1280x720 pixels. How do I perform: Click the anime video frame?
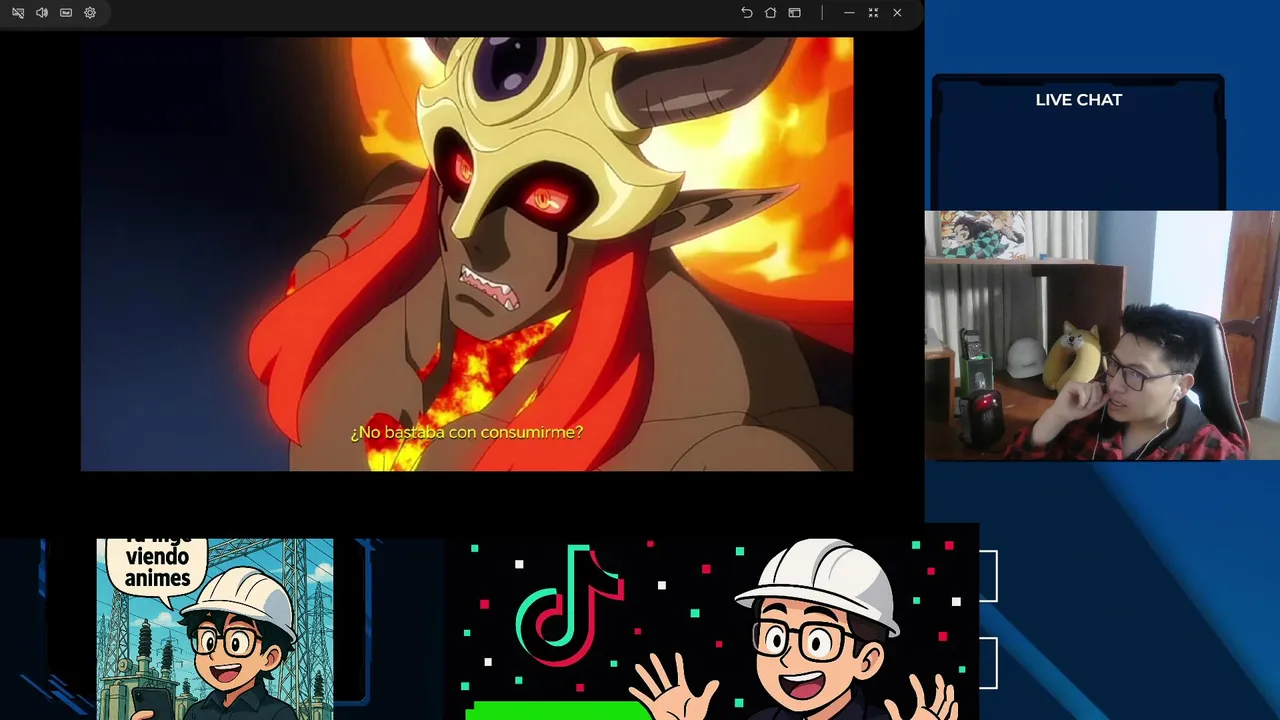pyautogui.click(x=467, y=254)
